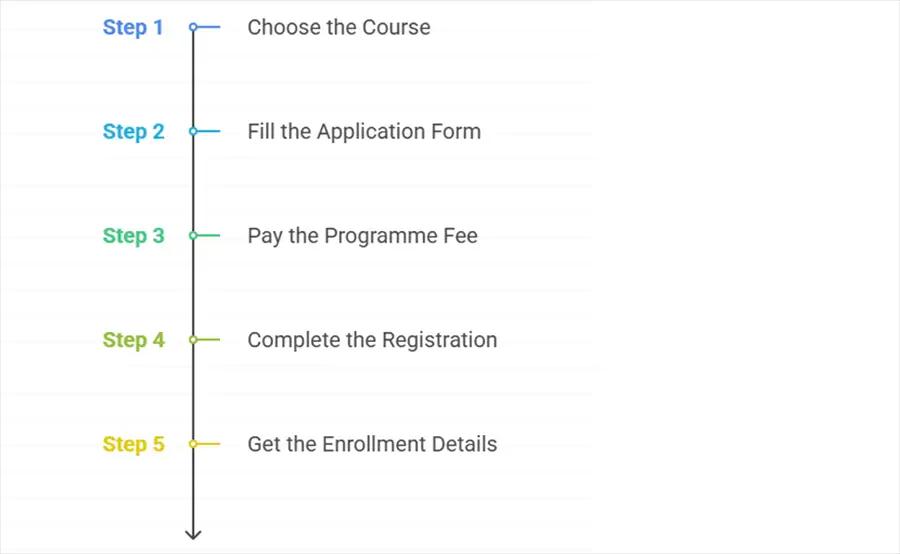Click the yellow connector dash beside Step 5
This screenshot has width=900, height=554.
(209, 444)
